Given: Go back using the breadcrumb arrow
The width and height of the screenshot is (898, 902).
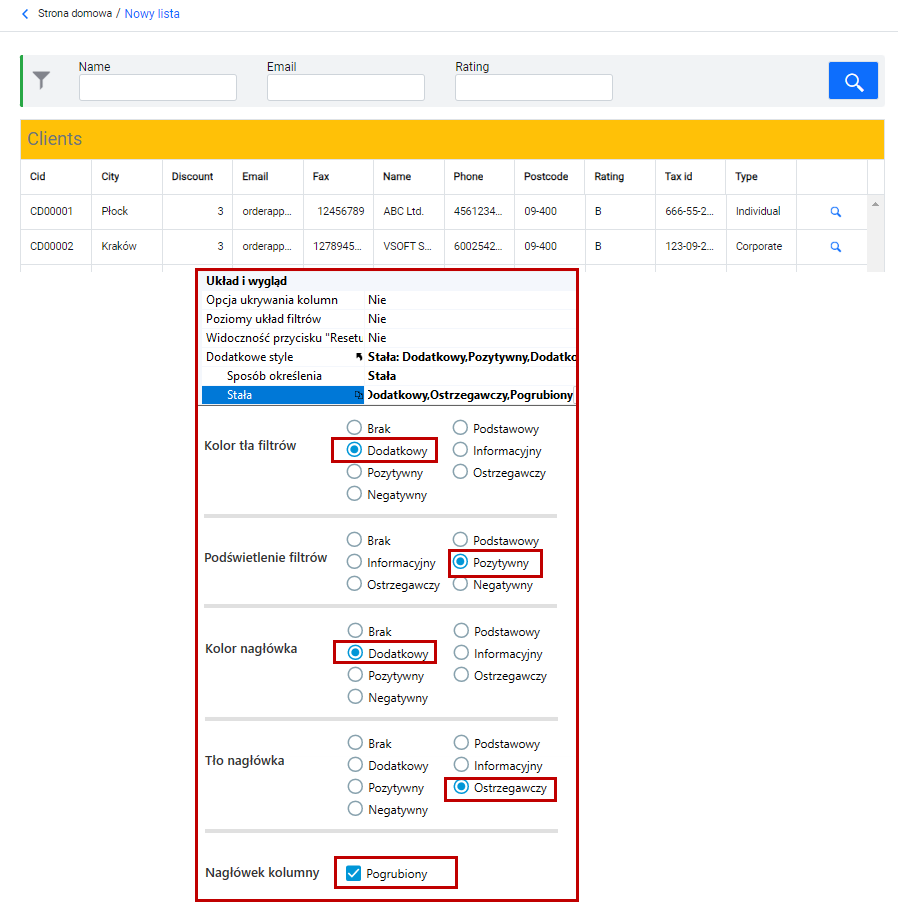Looking at the screenshot, I should tap(25, 14).
